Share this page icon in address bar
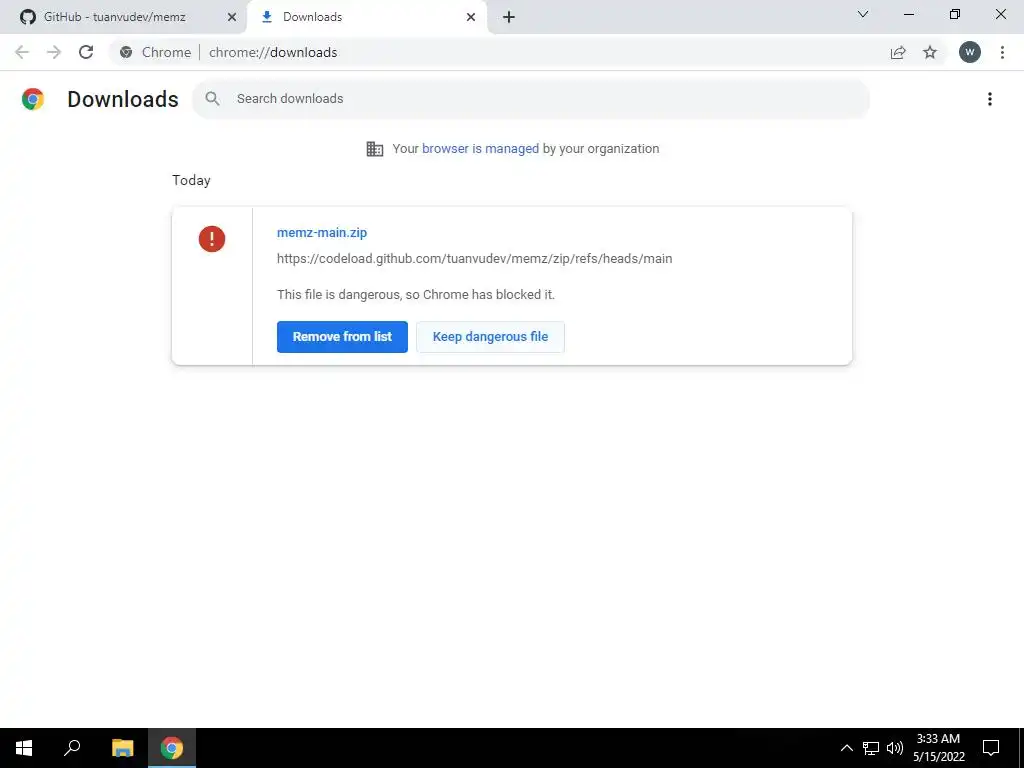This screenshot has height=768, width=1024. pos(898,52)
